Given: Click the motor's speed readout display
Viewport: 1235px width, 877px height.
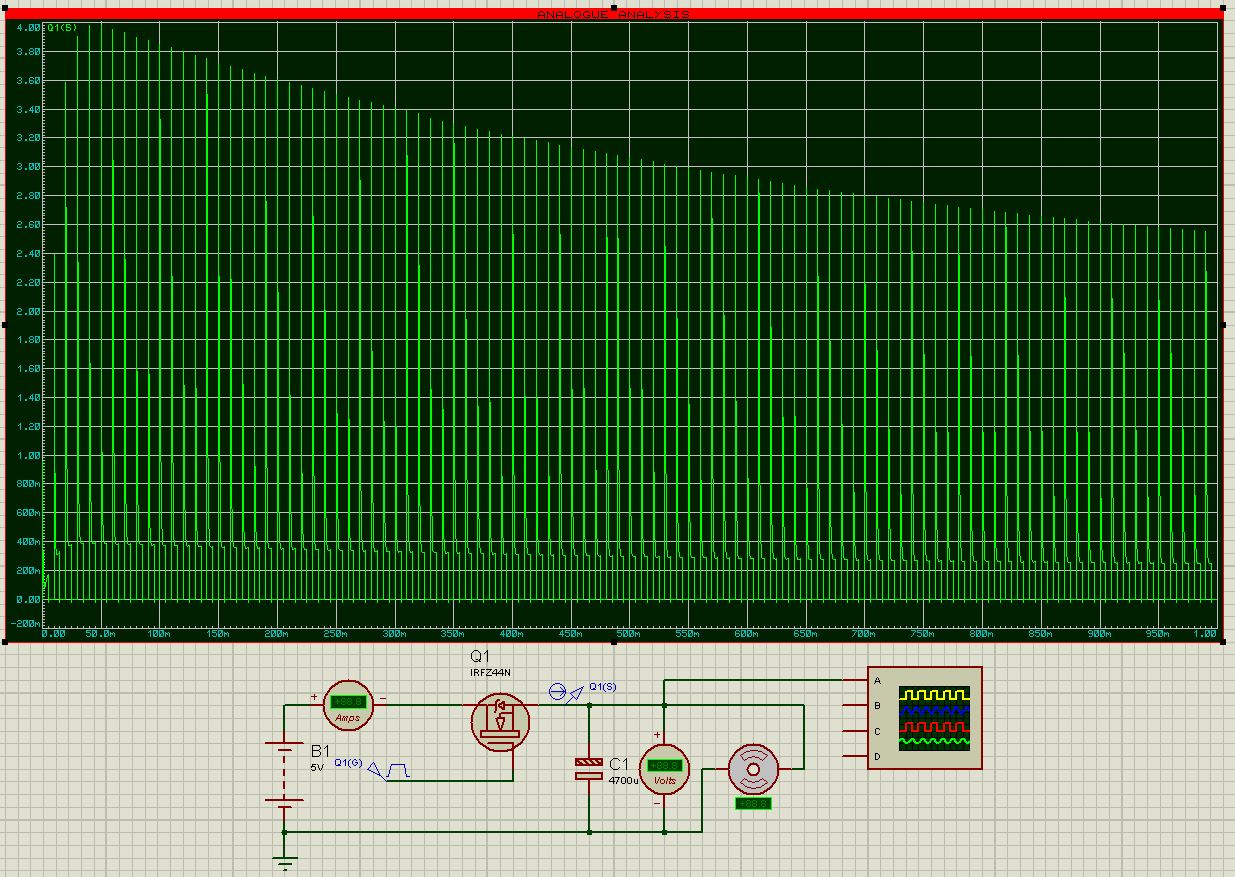Looking at the screenshot, I should (x=752, y=803).
